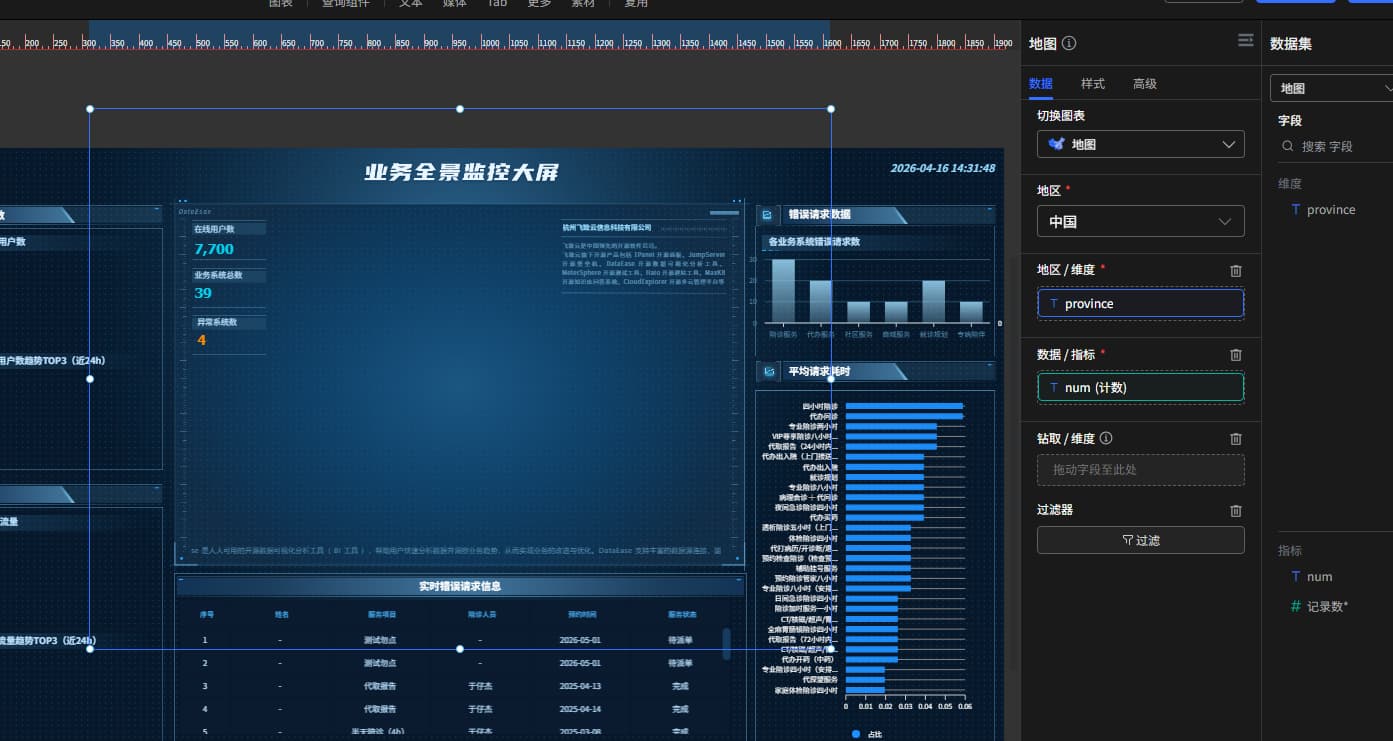Collapse the 地图 property panel via menu icon
The image size is (1393, 741).
coord(1245,41)
